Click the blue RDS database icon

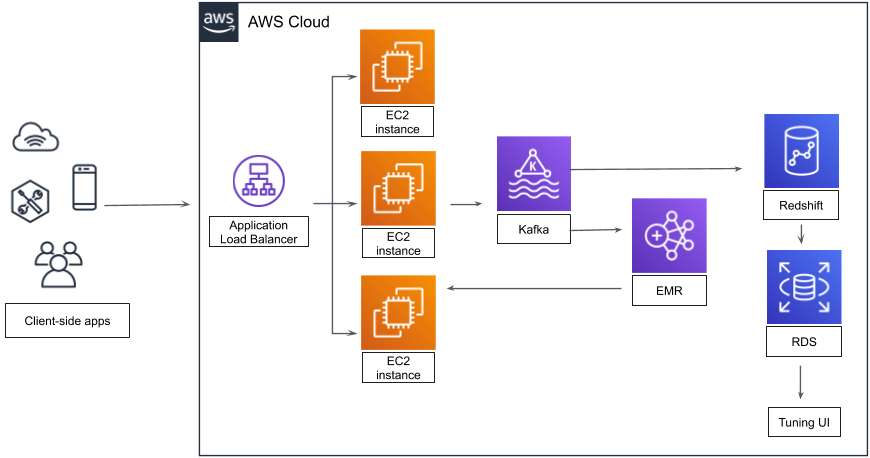point(804,287)
